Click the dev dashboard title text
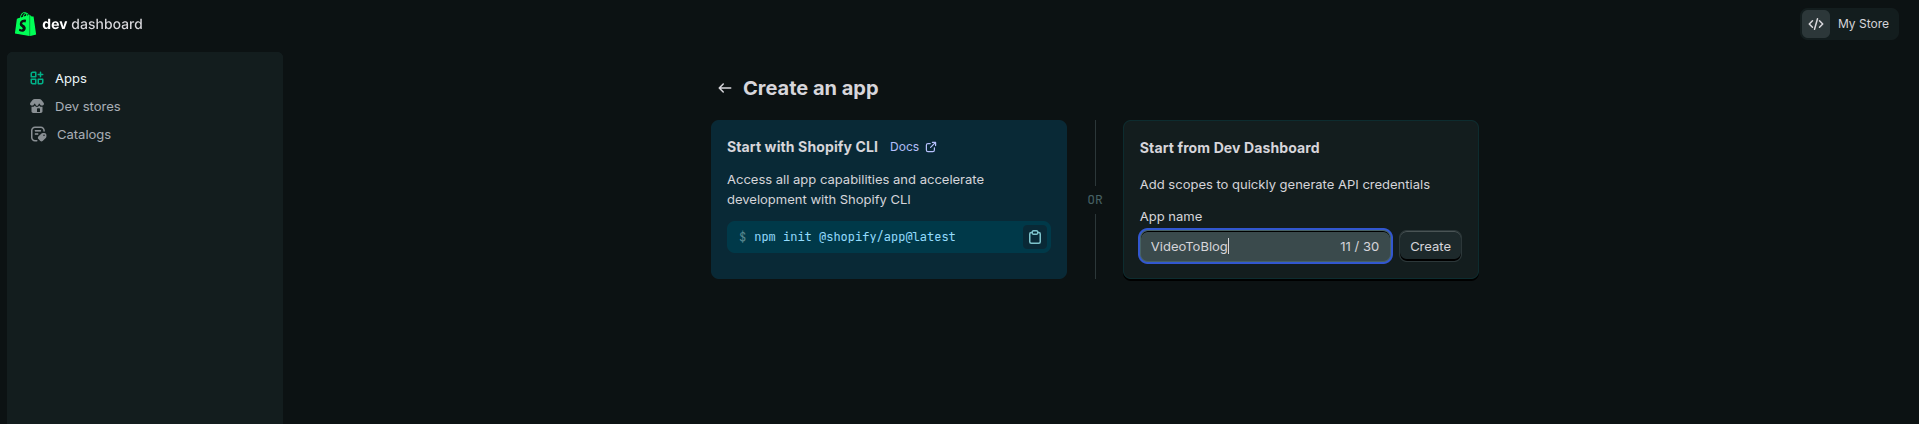 (x=92, y=24)
